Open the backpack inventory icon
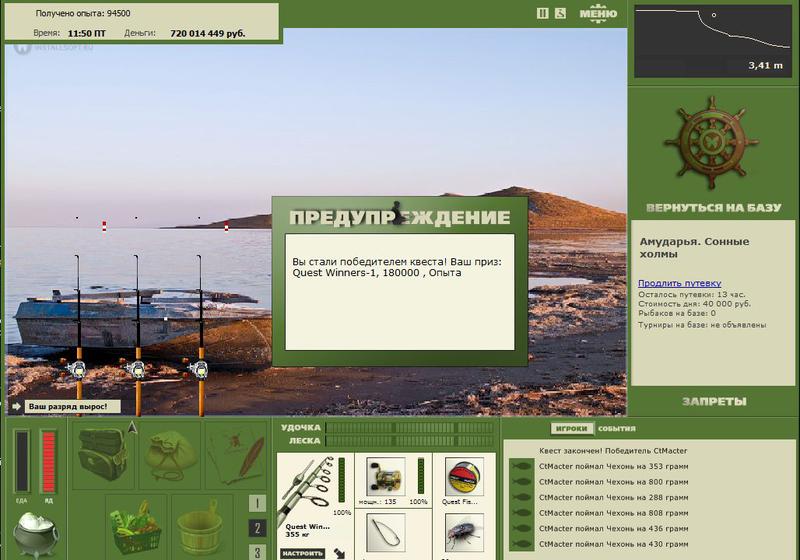Viewport: 800px width, 560px height. [104, 454]
